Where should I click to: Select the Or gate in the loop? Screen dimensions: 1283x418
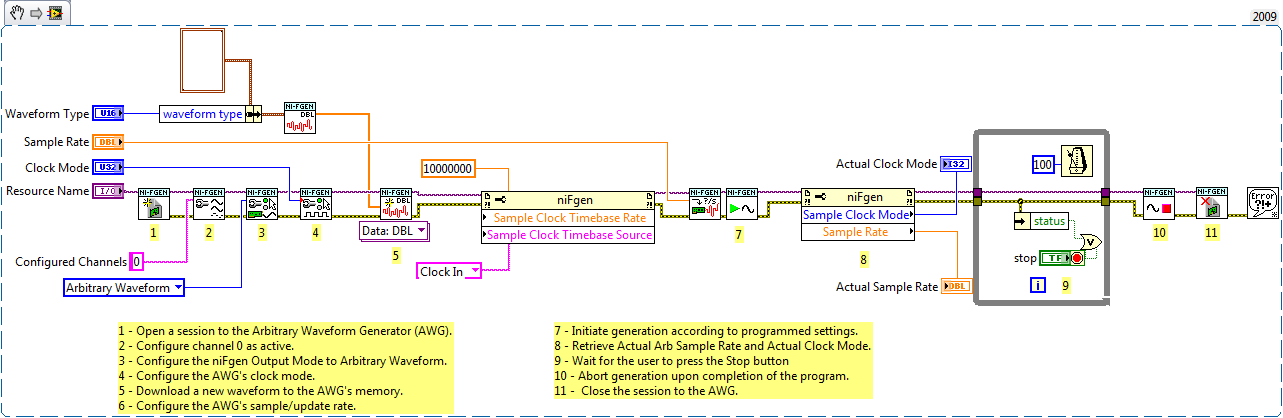(1089, 241)
